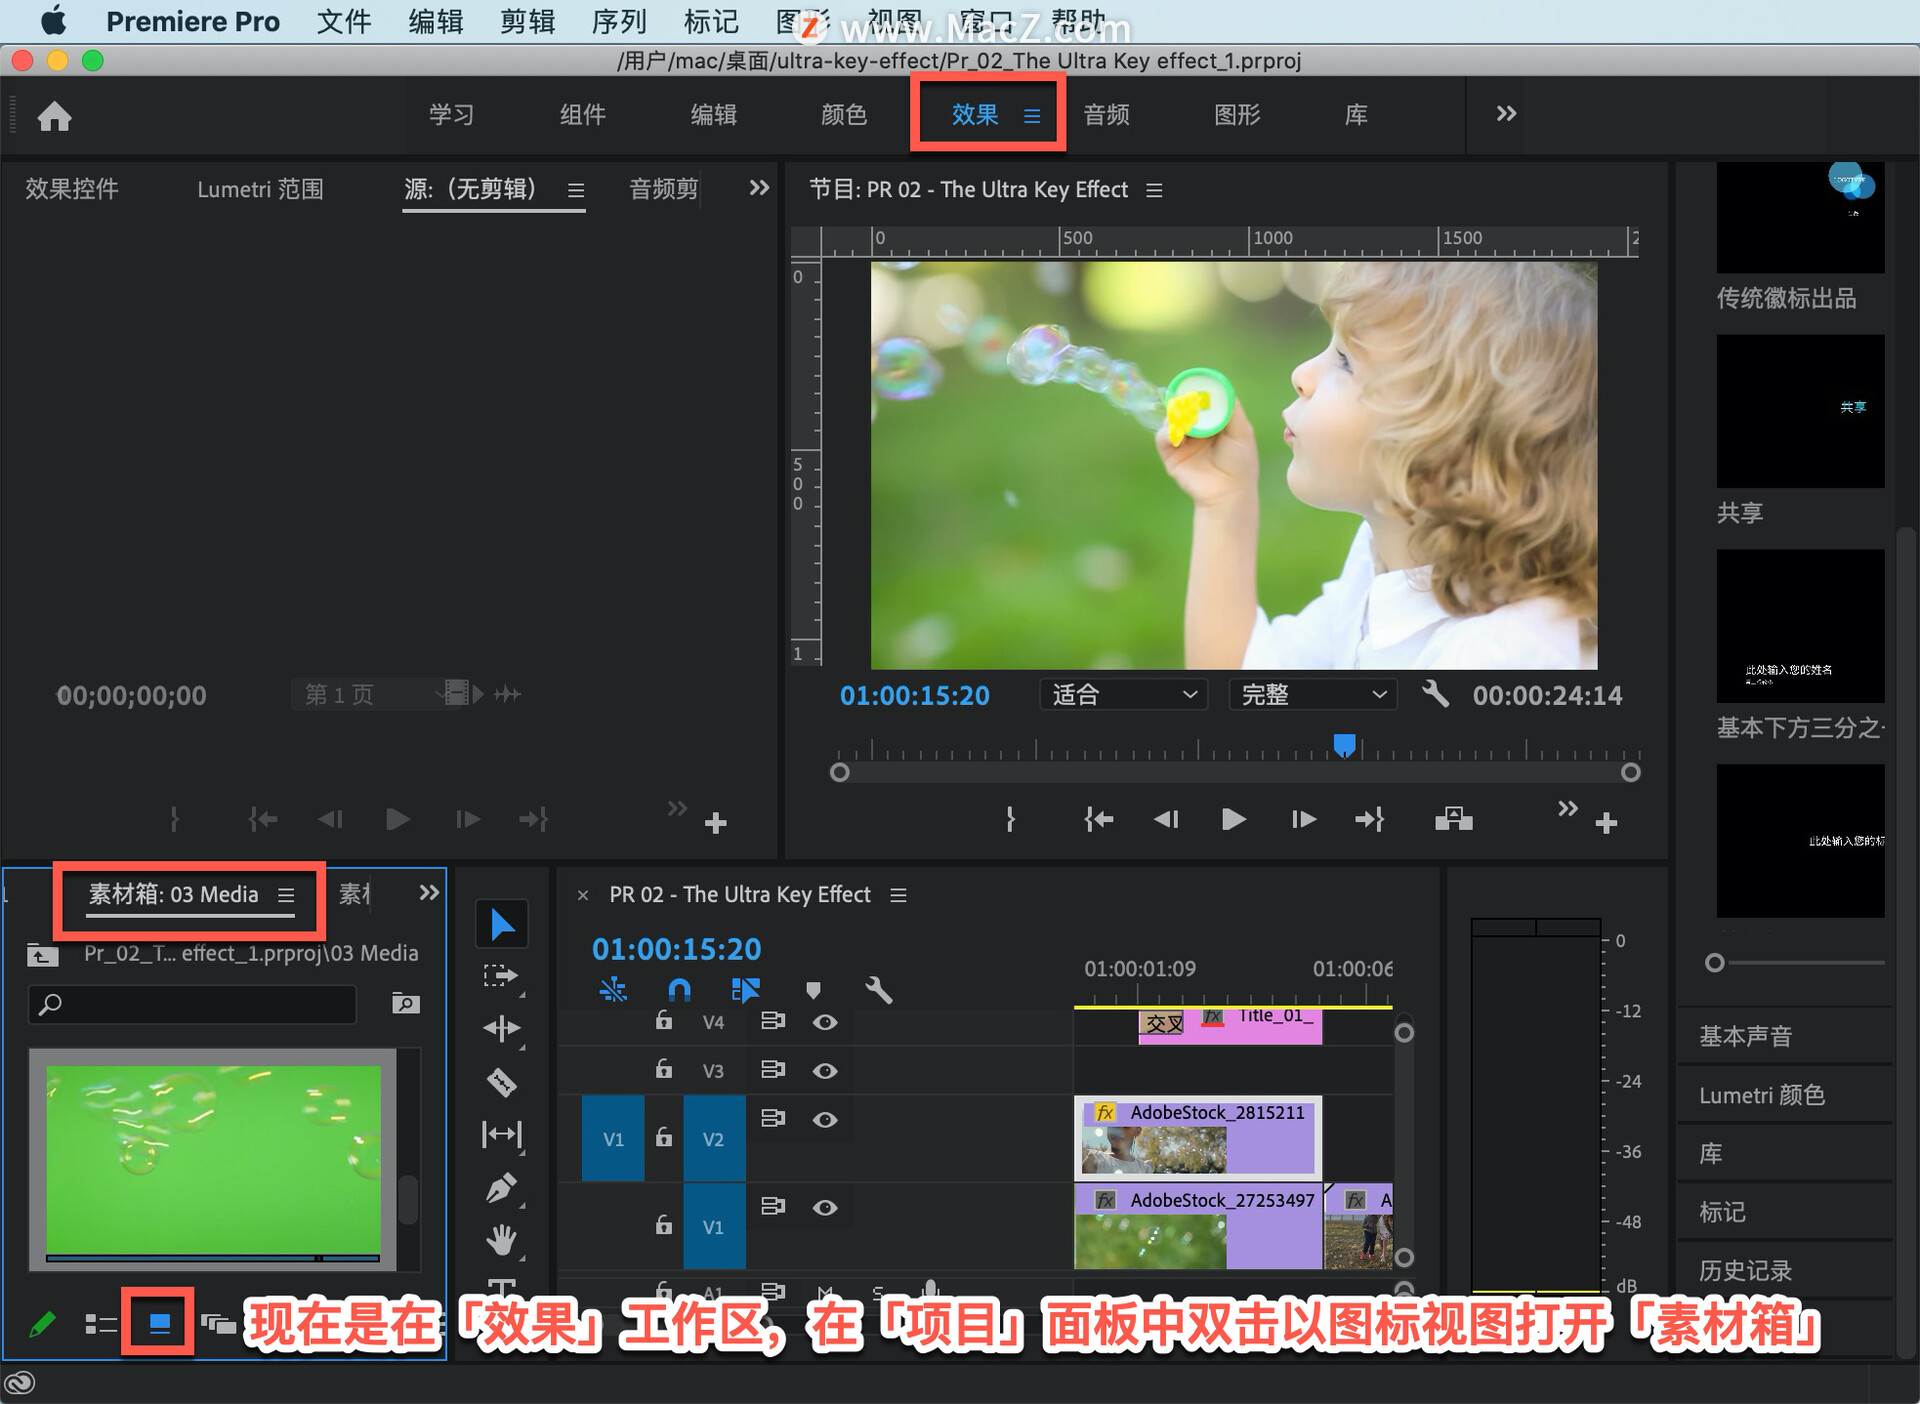Switch project bin to icon view

click(159, 1324)
